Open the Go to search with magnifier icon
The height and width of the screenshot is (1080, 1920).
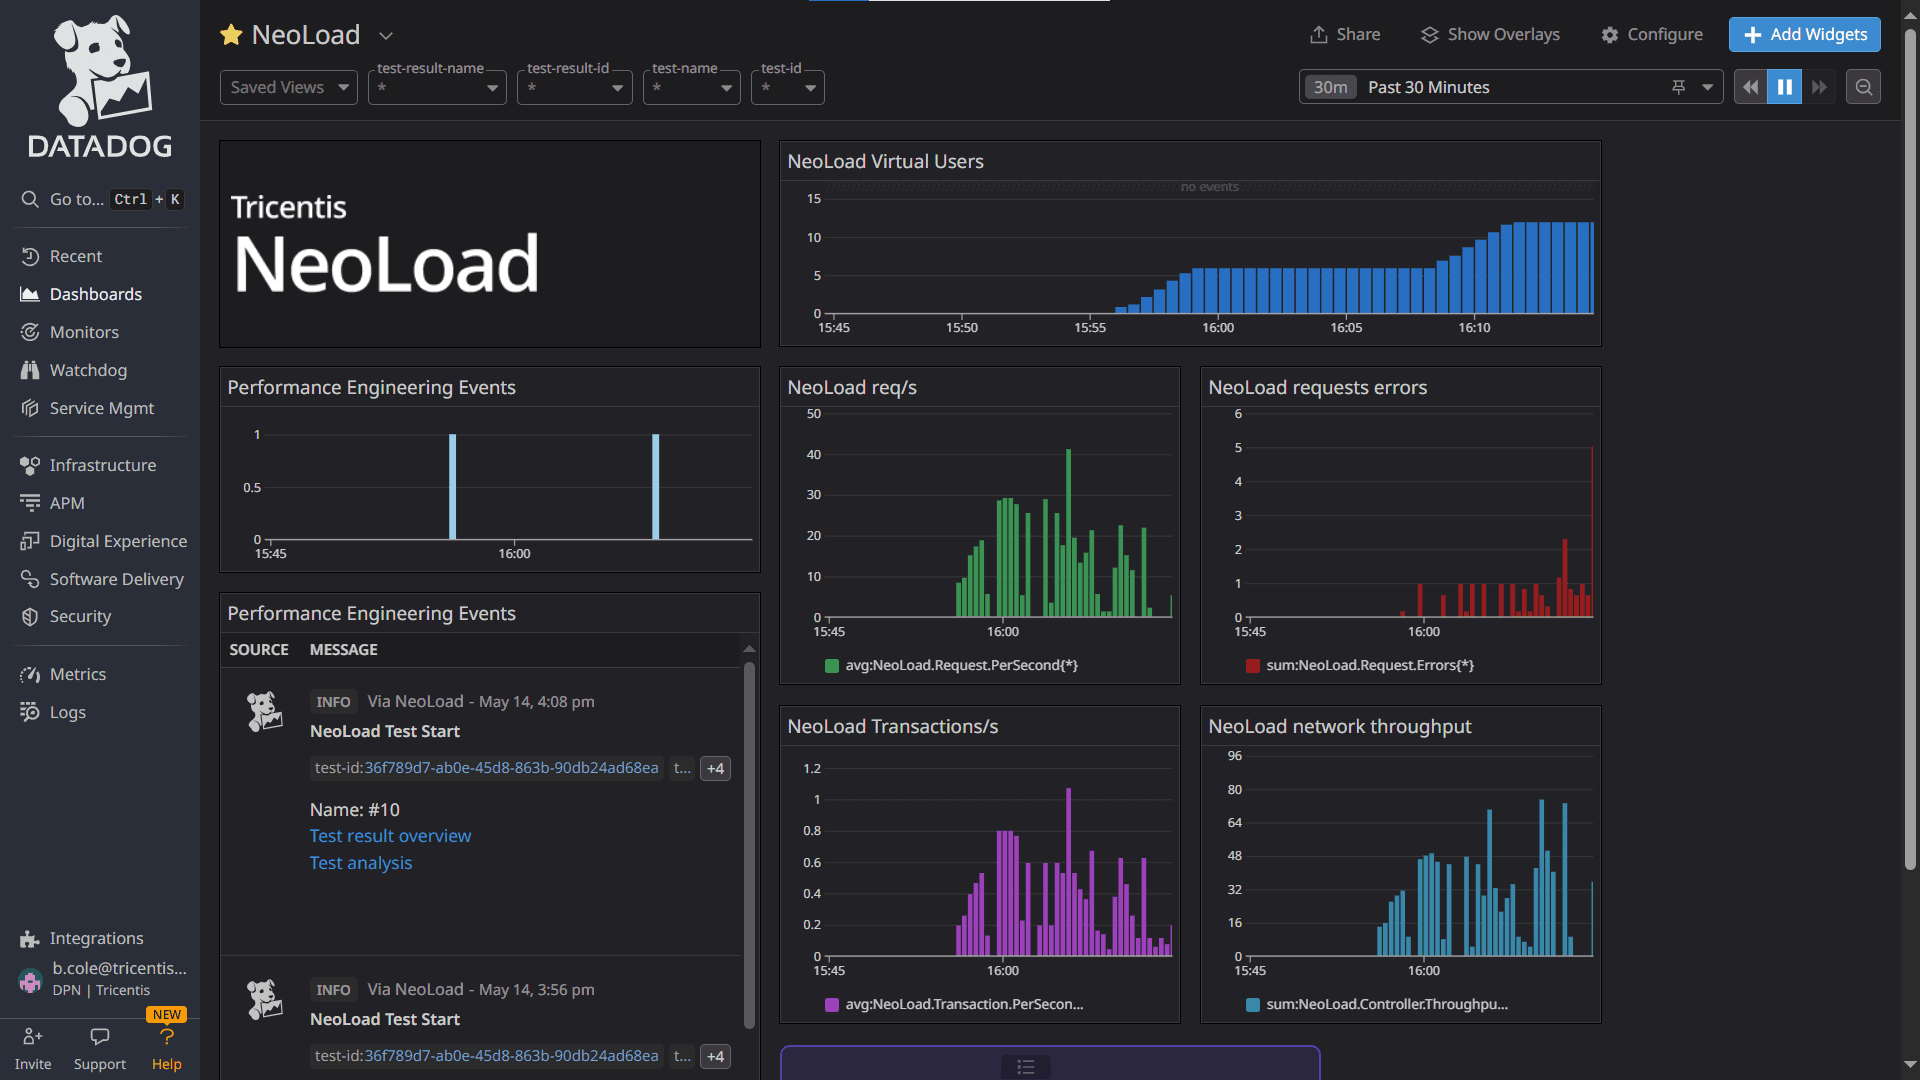(29, 199)
